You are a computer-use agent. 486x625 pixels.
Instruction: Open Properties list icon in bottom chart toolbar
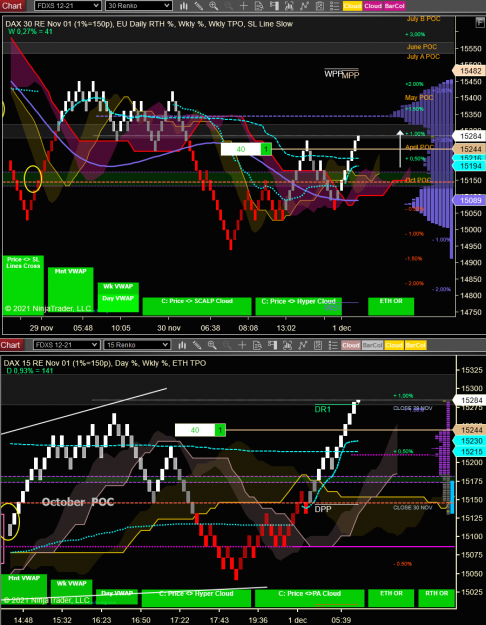tap(333, 345)
